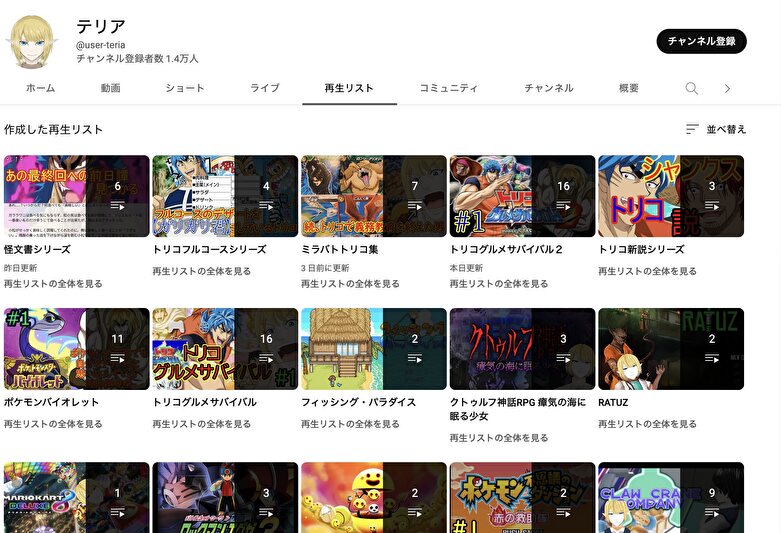This screenshot has width=781, height=533.
Task: Open Claw Crane Company playlist thumbnail
Action: pyautogui.click(x=671, y=498)
